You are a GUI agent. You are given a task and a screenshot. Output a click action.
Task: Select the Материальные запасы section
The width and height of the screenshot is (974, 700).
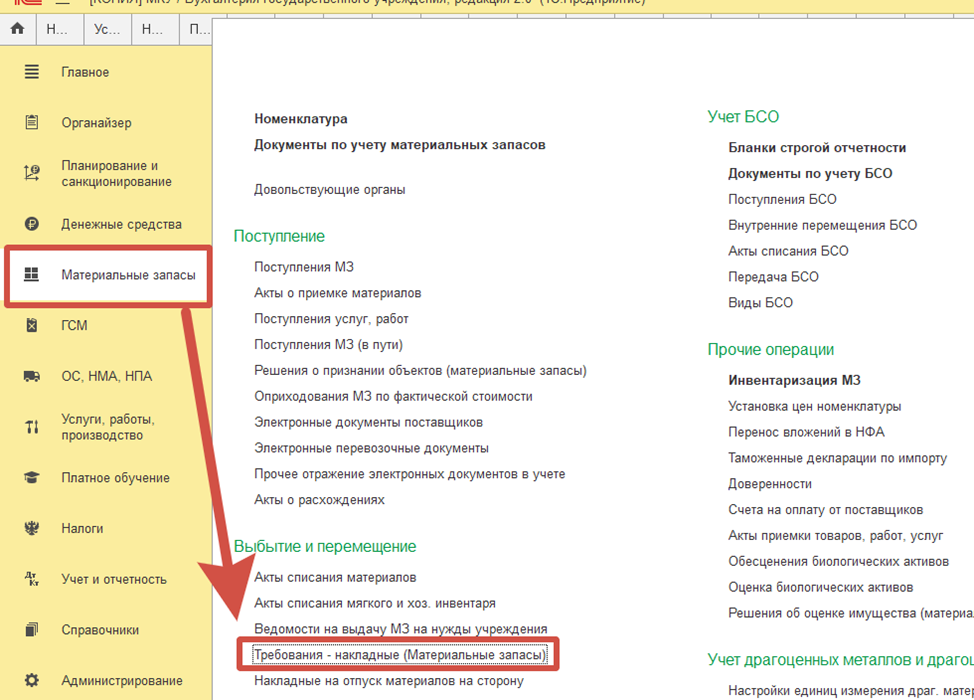(128, 275)
